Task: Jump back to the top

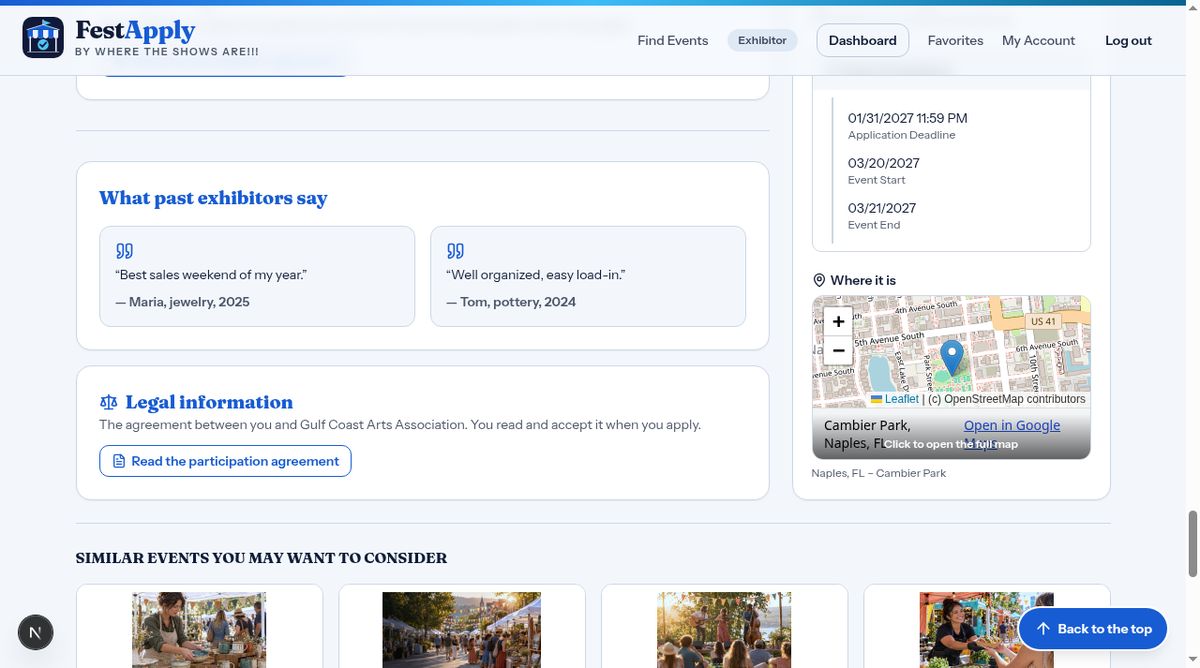Action: click(x=1093, y=629)
